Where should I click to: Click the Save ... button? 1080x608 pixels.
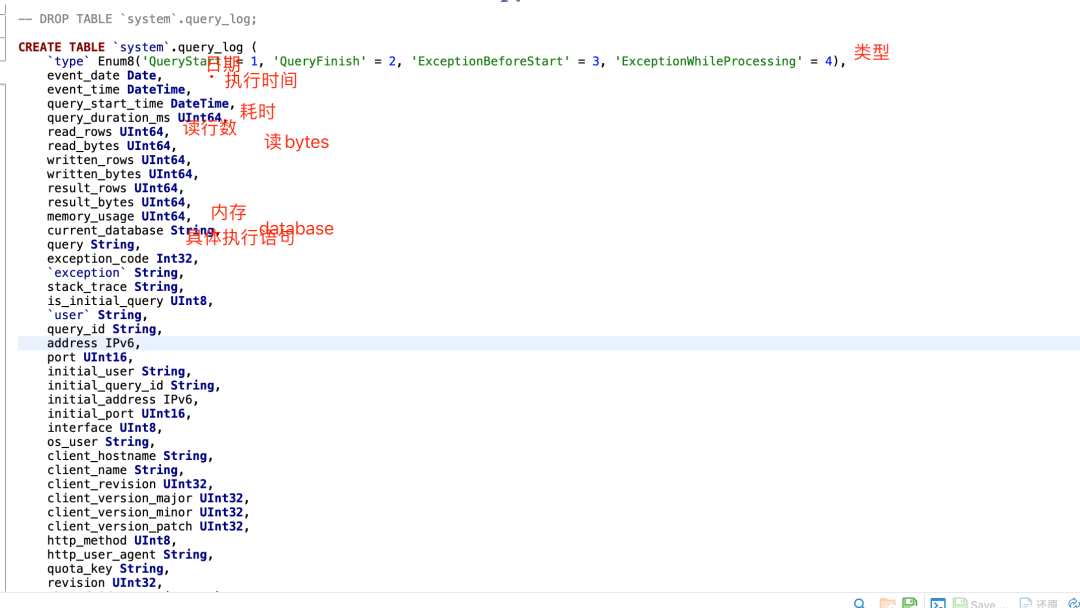[980, 604]
